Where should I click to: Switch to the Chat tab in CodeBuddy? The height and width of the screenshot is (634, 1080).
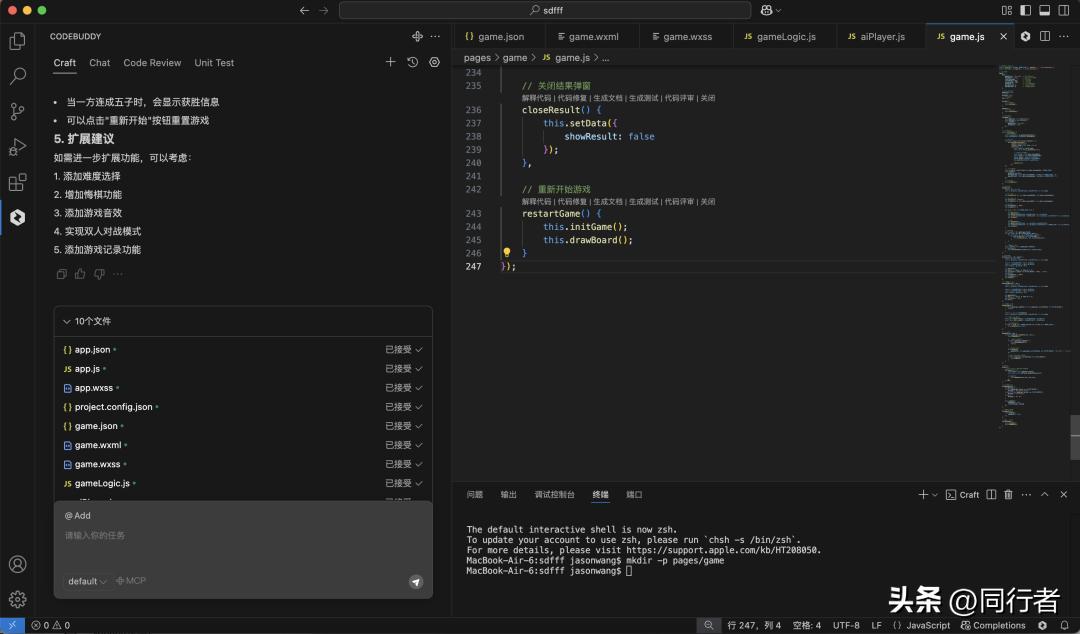[99, 62]
